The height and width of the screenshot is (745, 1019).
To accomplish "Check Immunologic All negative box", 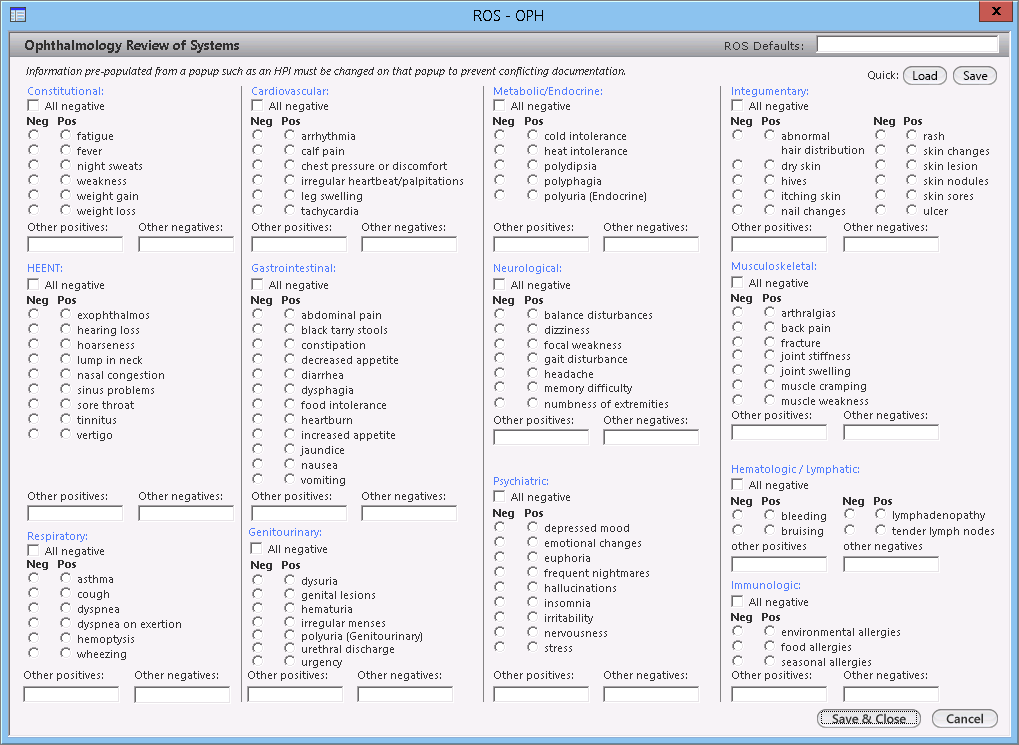I will pos(737,601).
